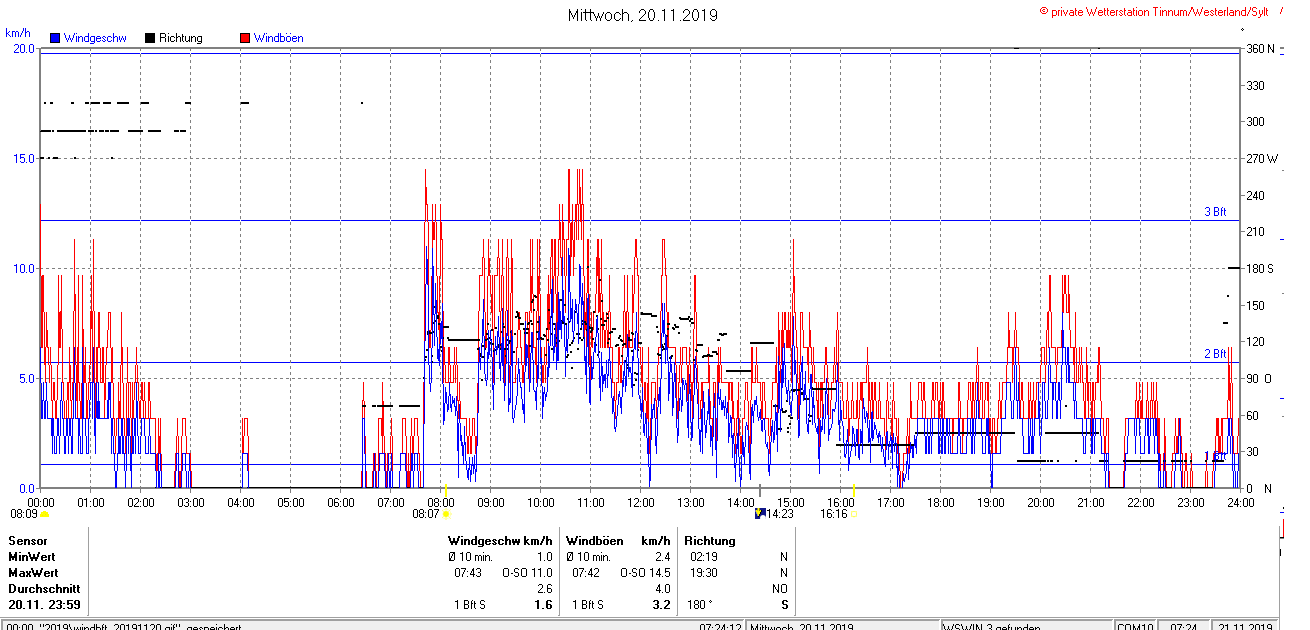Click the red Windböen legend swatch
This screenshot has width=1310, height=630.
244,38
